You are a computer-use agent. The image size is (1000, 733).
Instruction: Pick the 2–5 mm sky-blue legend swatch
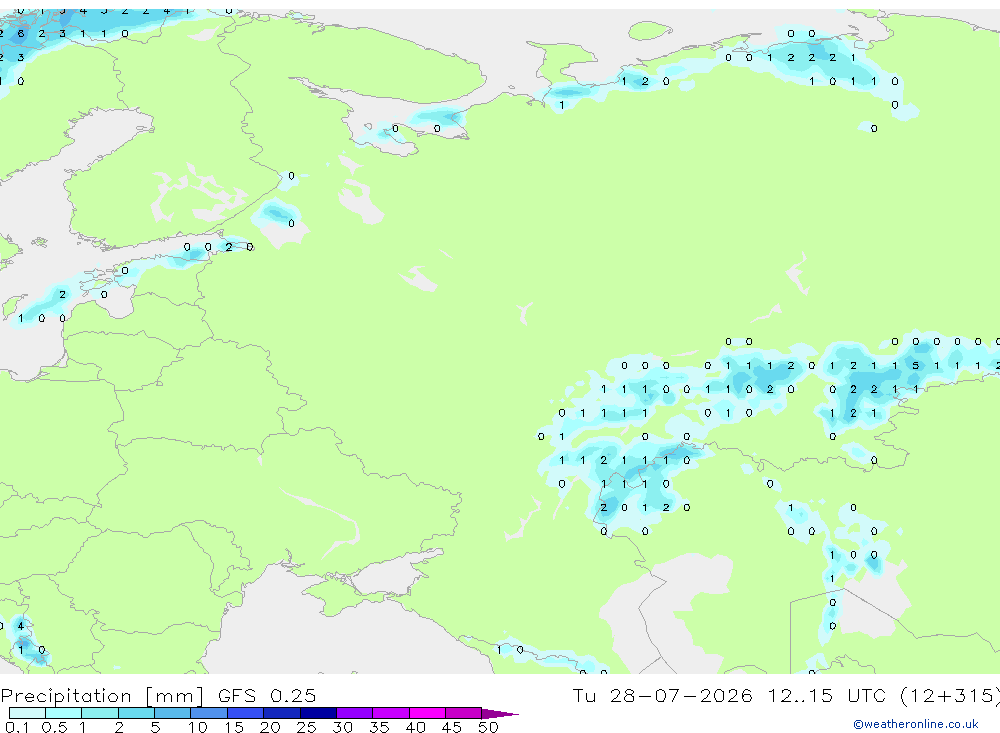136,713
